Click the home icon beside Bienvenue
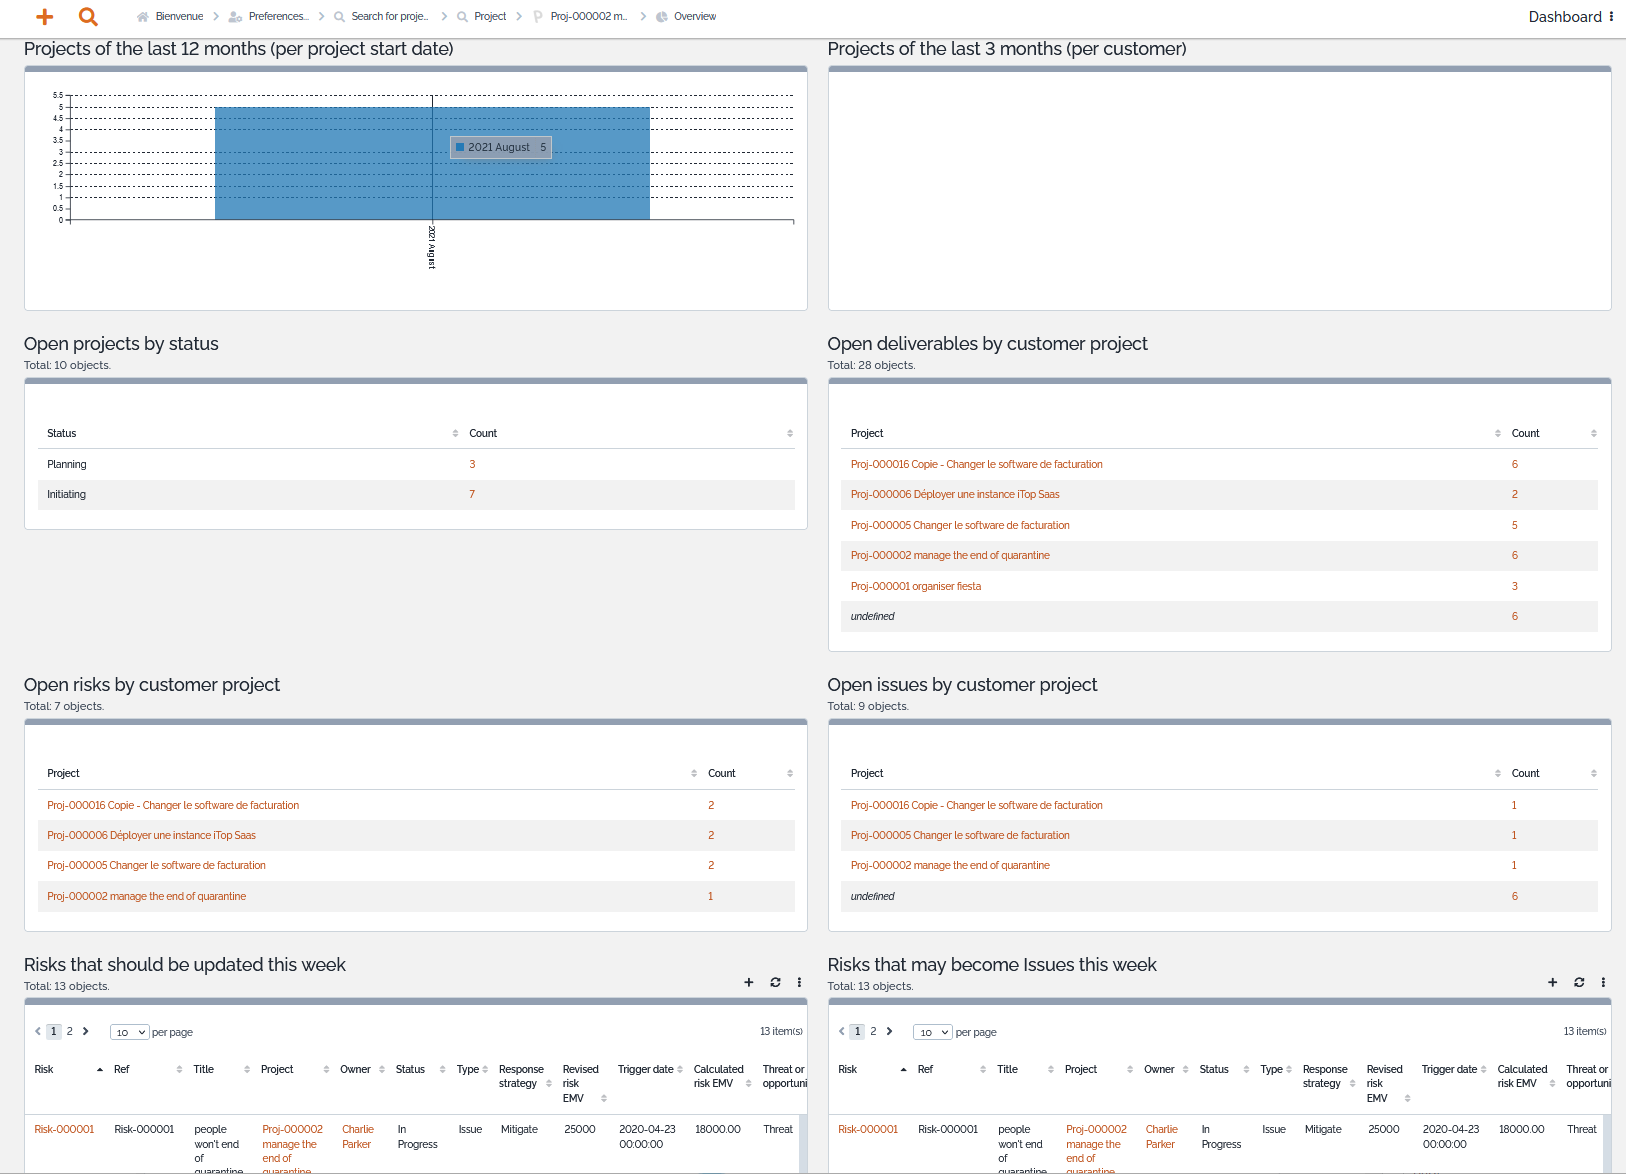This screenshot has width=1626, height=1174. pyautogui.click(x=141, y=16)
